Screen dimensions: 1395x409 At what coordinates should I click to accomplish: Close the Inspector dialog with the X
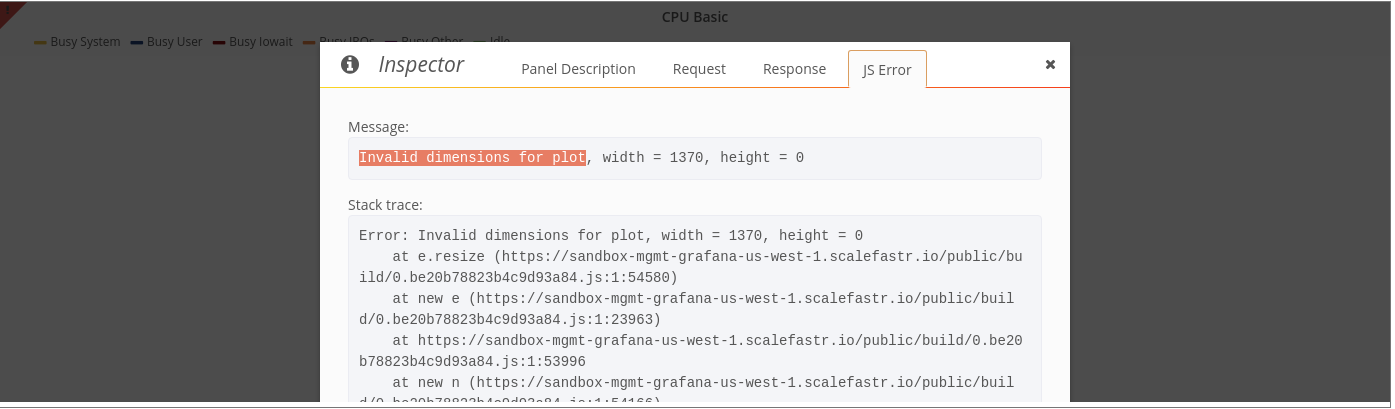tap(1050, 64)
